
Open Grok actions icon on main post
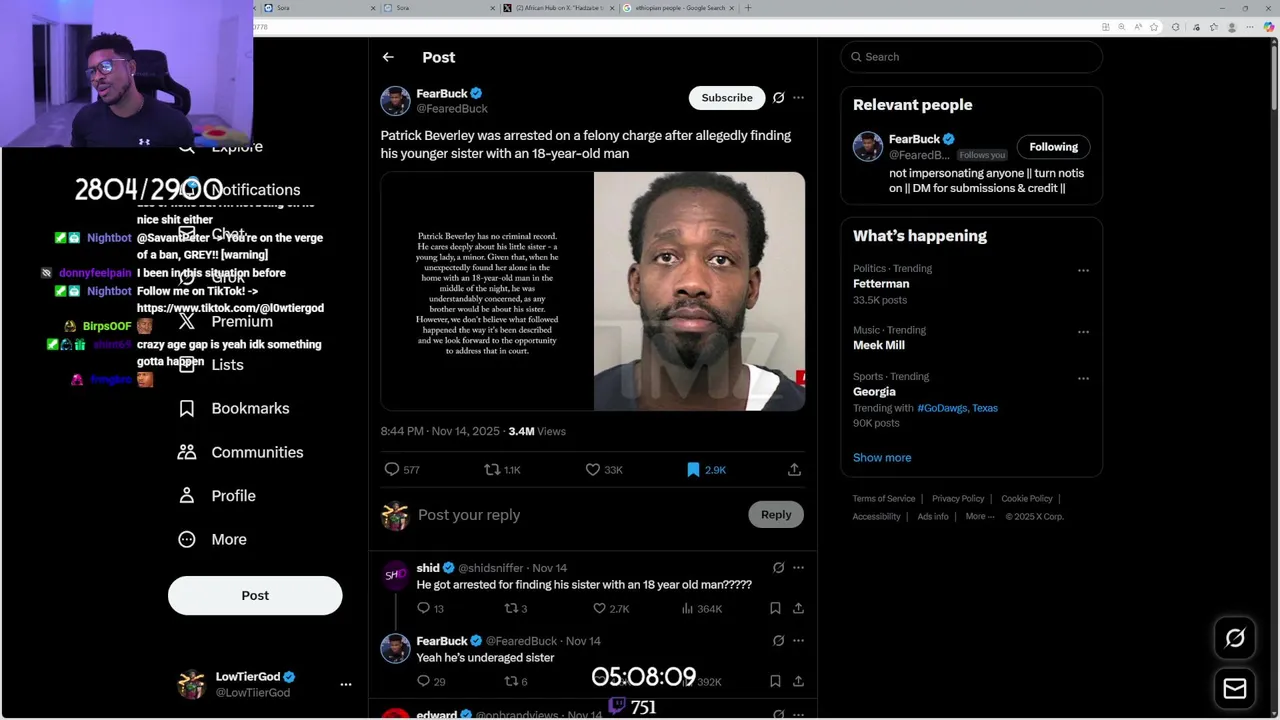point(778,98)
